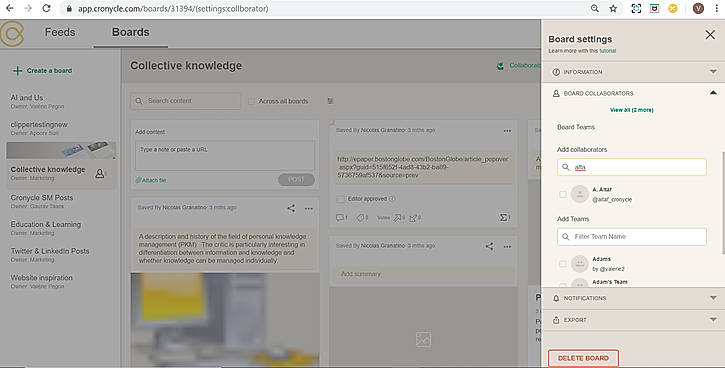Click the browser zoom magnifier icon
This screenshot has width=725, height=368.
pos(595,8)
